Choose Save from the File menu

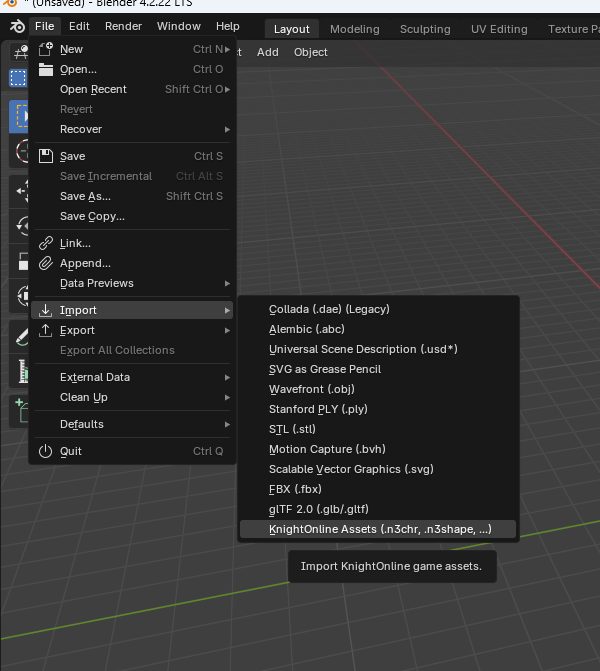[132, 156]
